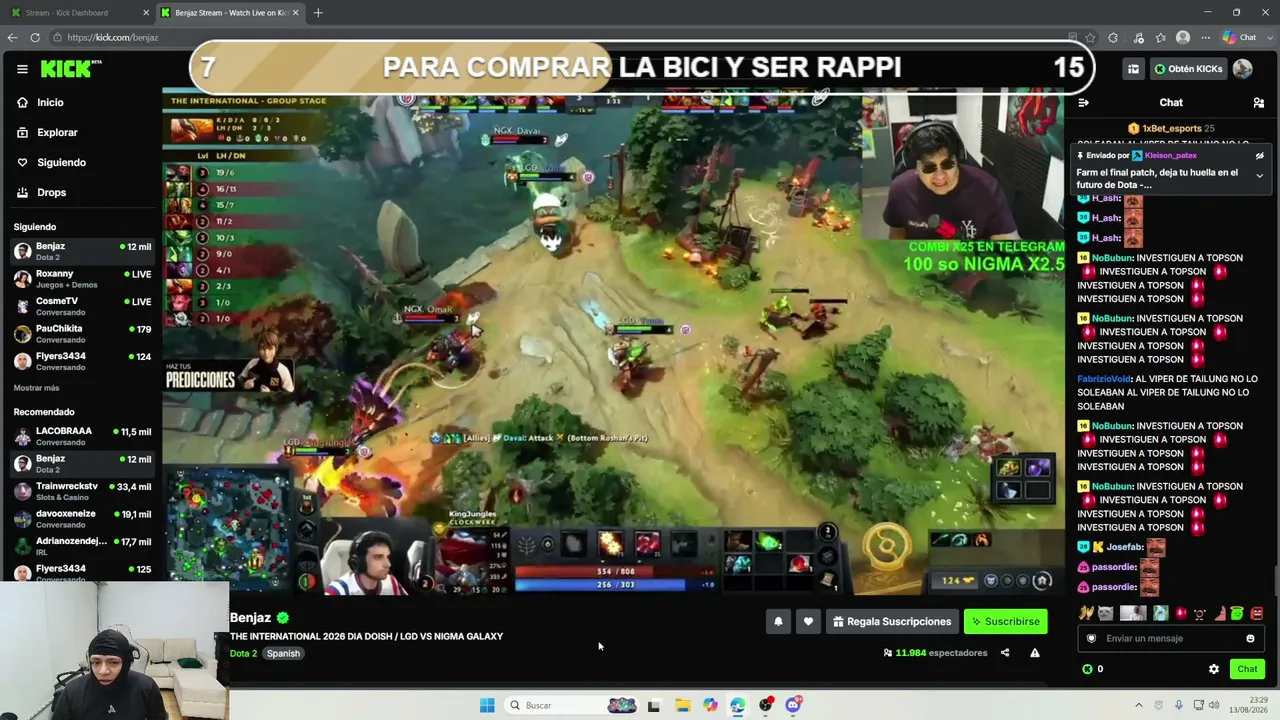Viewport: 1280px width, 720px height.
Task: Open the browser favorites list
Action: point(1161,37)
